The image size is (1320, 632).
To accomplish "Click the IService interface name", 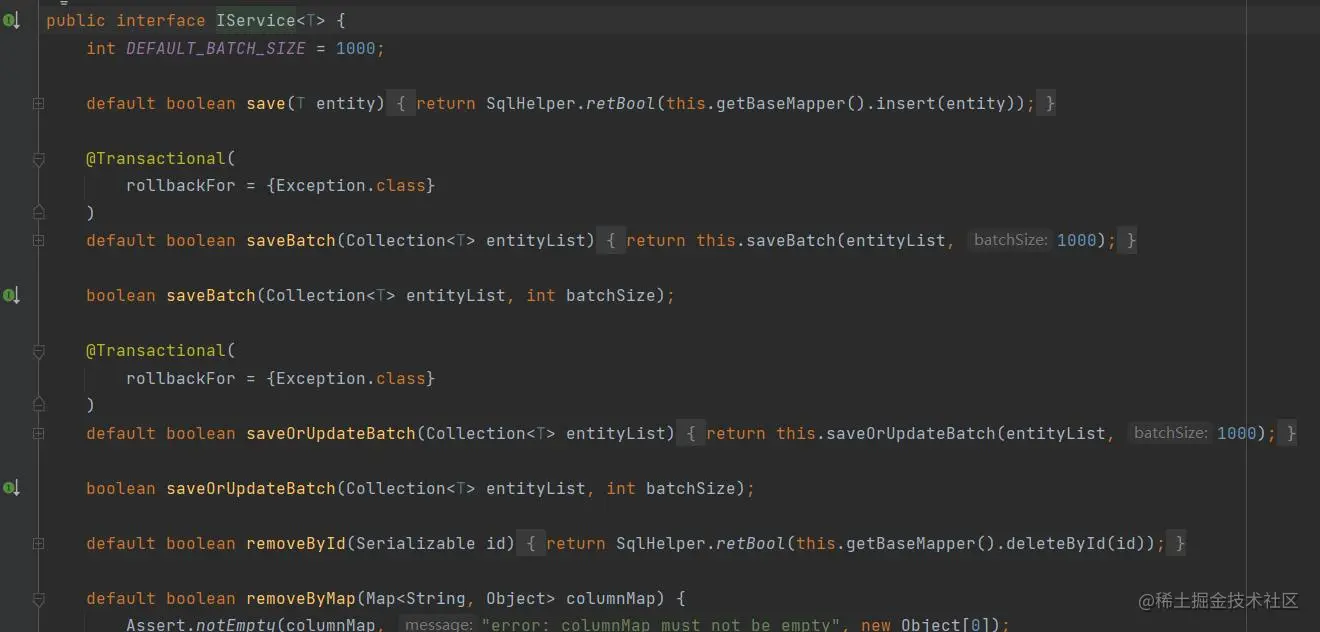I will pyautogui.click(x=256, y=20).
